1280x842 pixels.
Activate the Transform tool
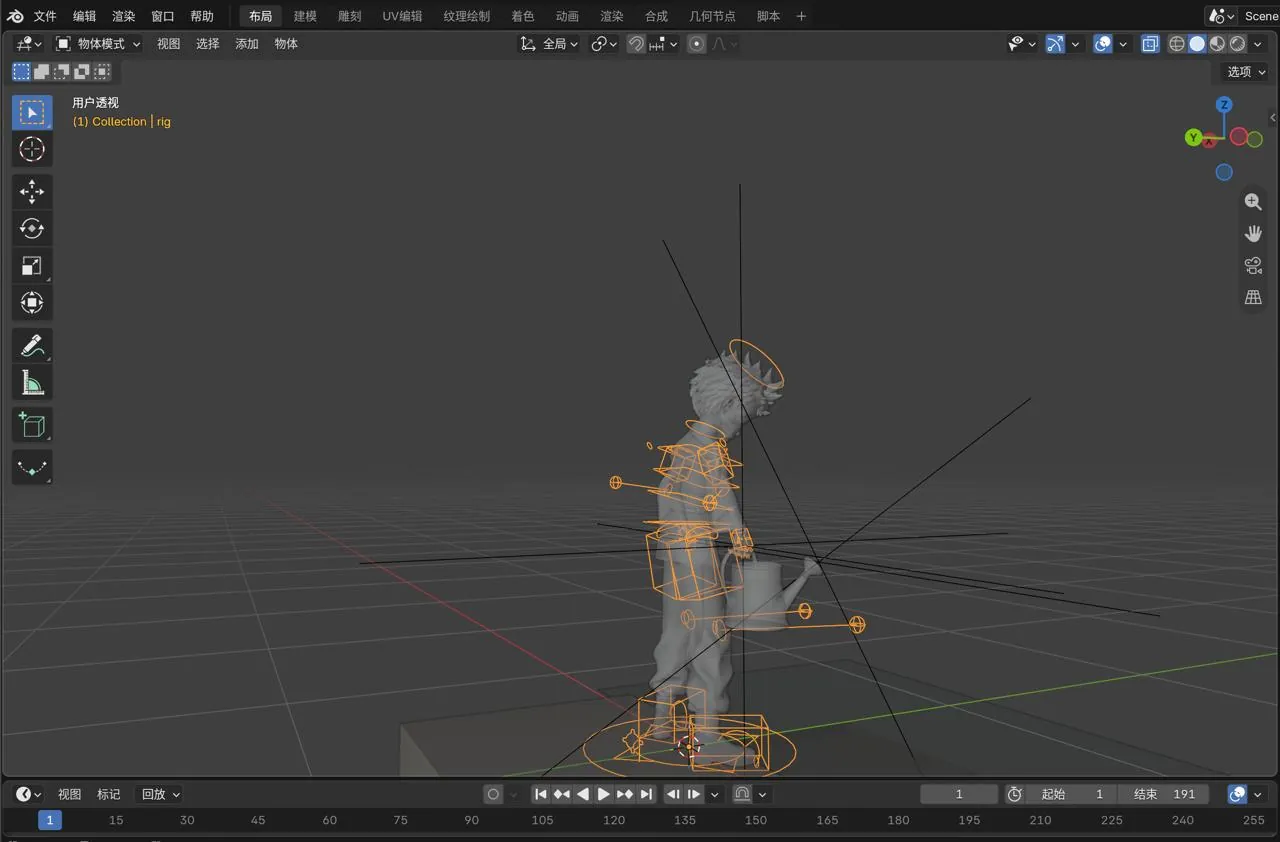32,302
